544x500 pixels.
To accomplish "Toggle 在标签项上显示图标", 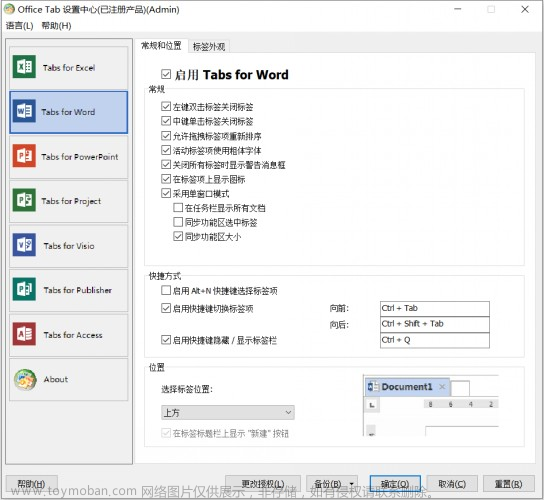I will (166, 179).
